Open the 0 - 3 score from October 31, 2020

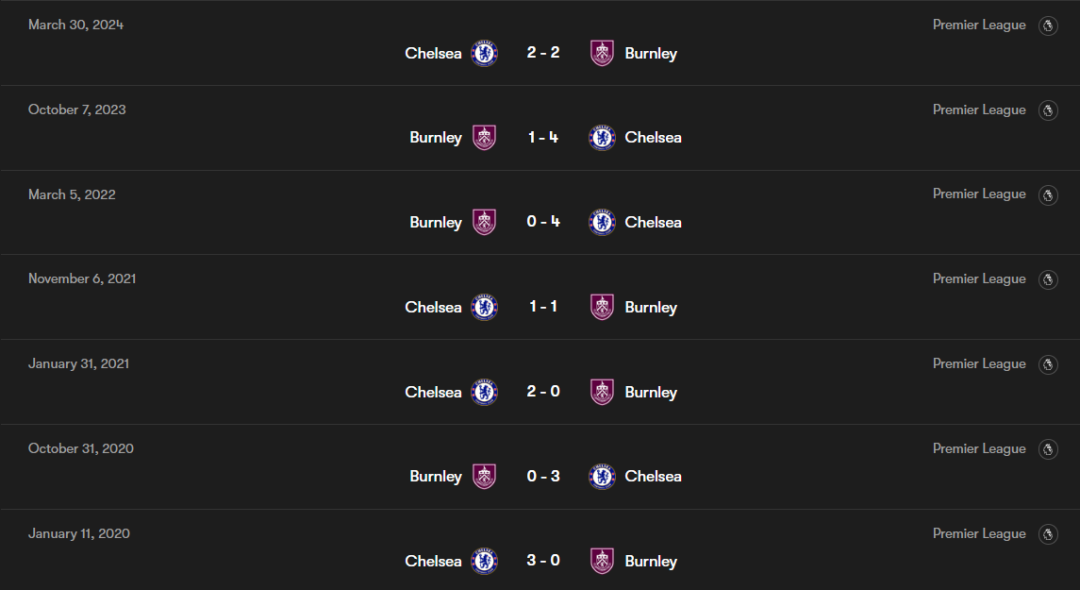(543, 476)
